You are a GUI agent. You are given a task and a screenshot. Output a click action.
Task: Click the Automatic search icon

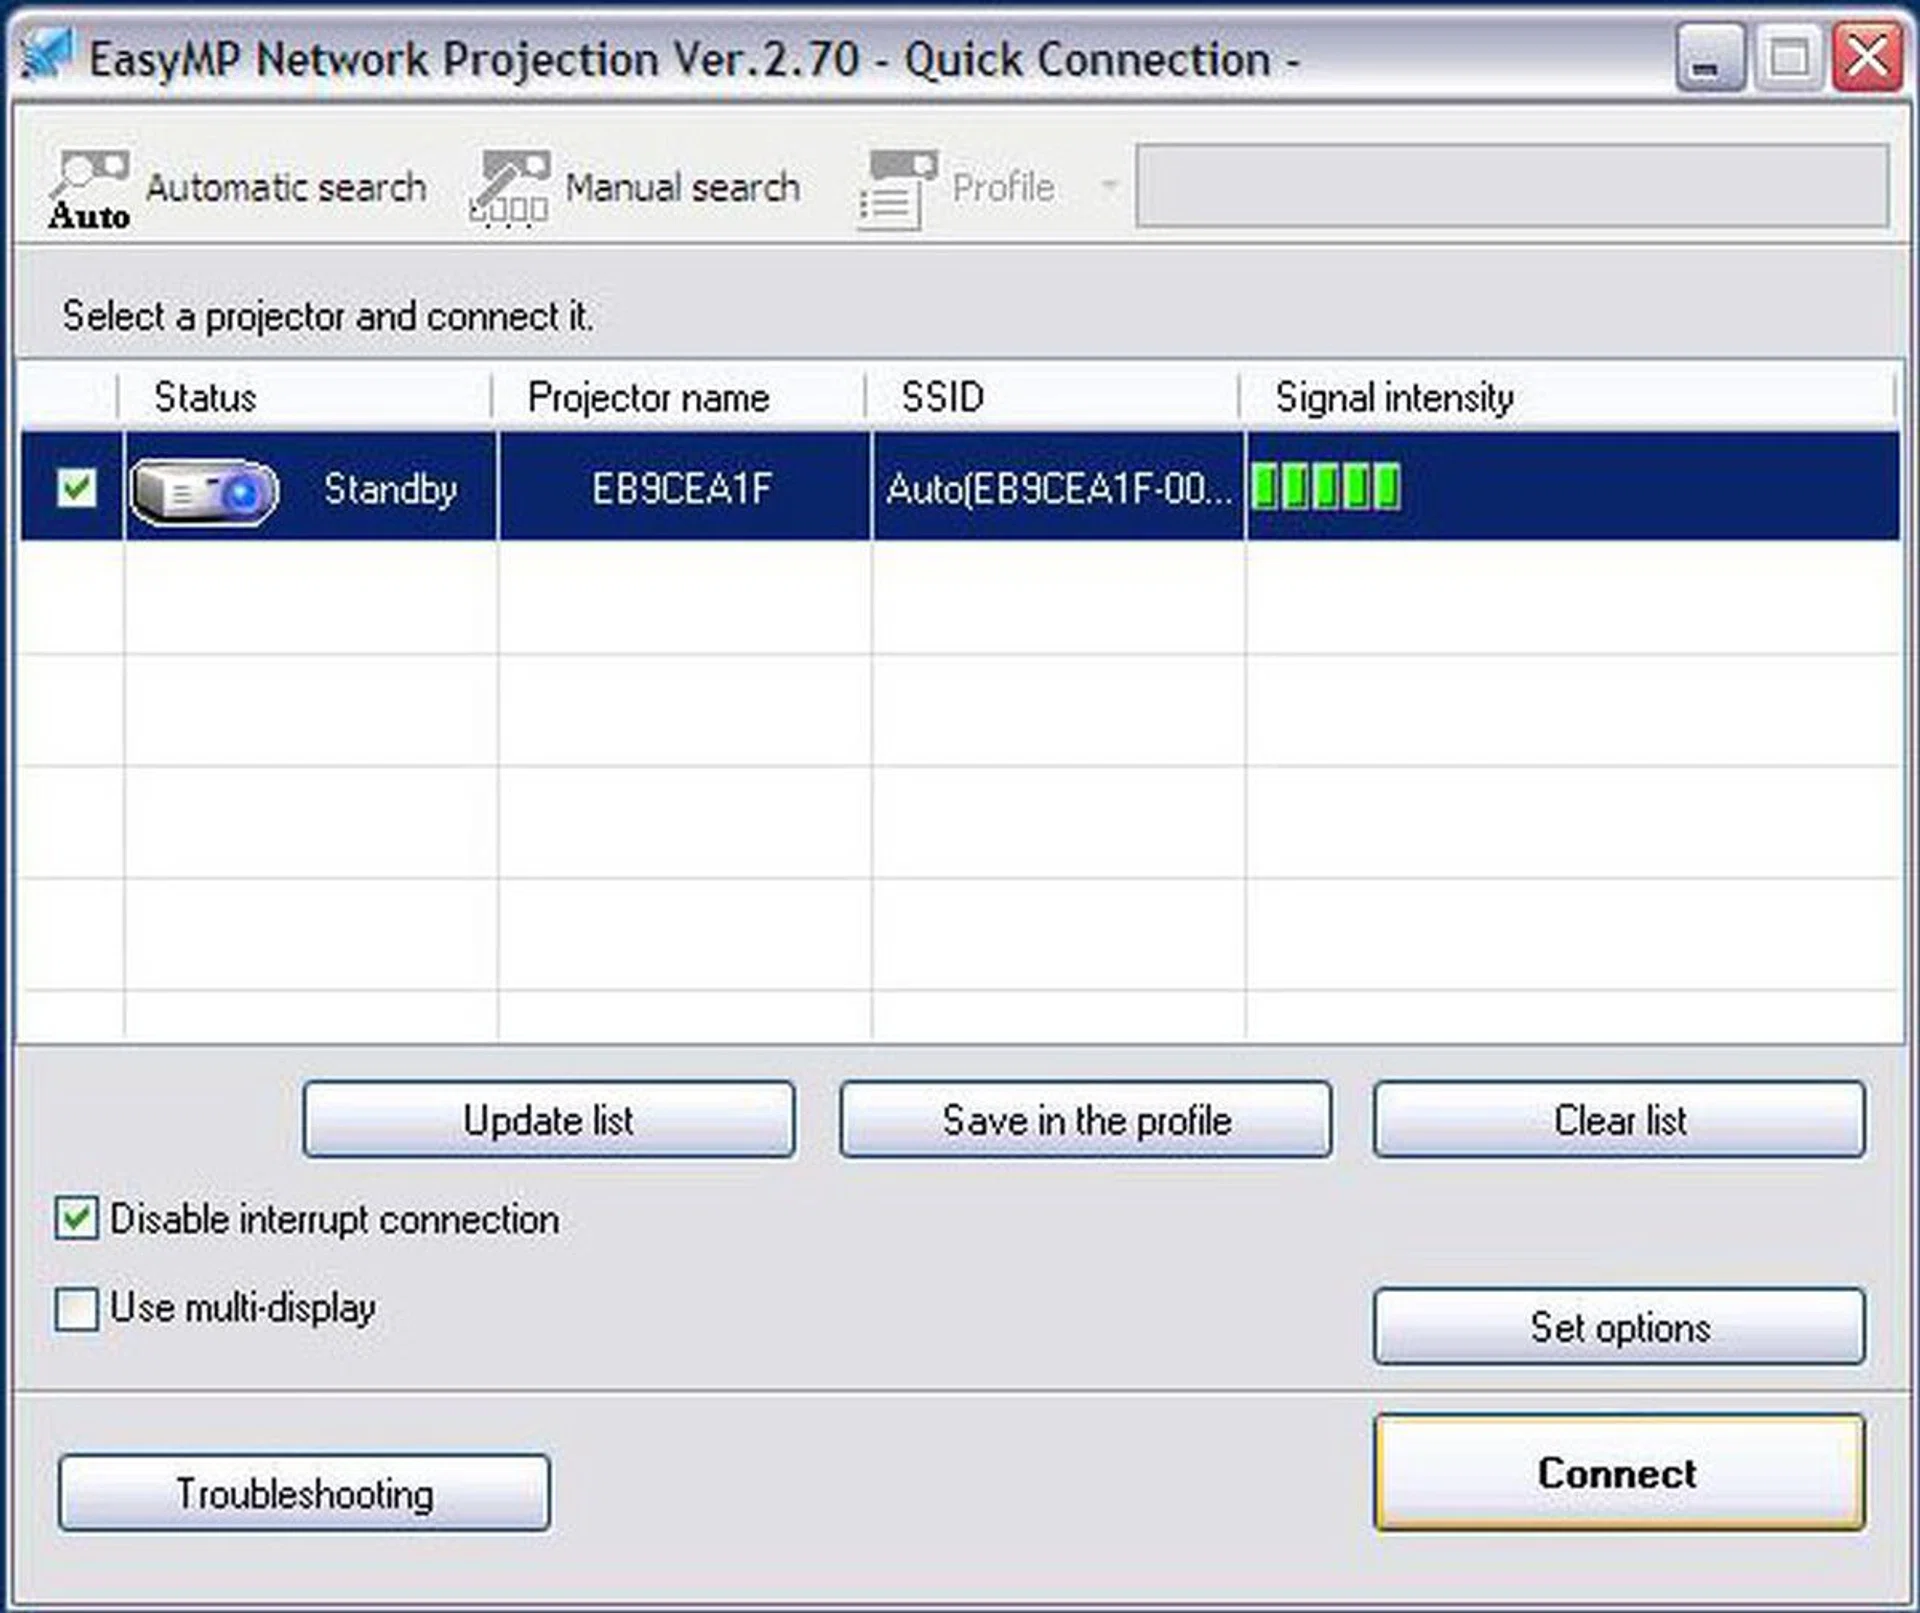[90, 185]
